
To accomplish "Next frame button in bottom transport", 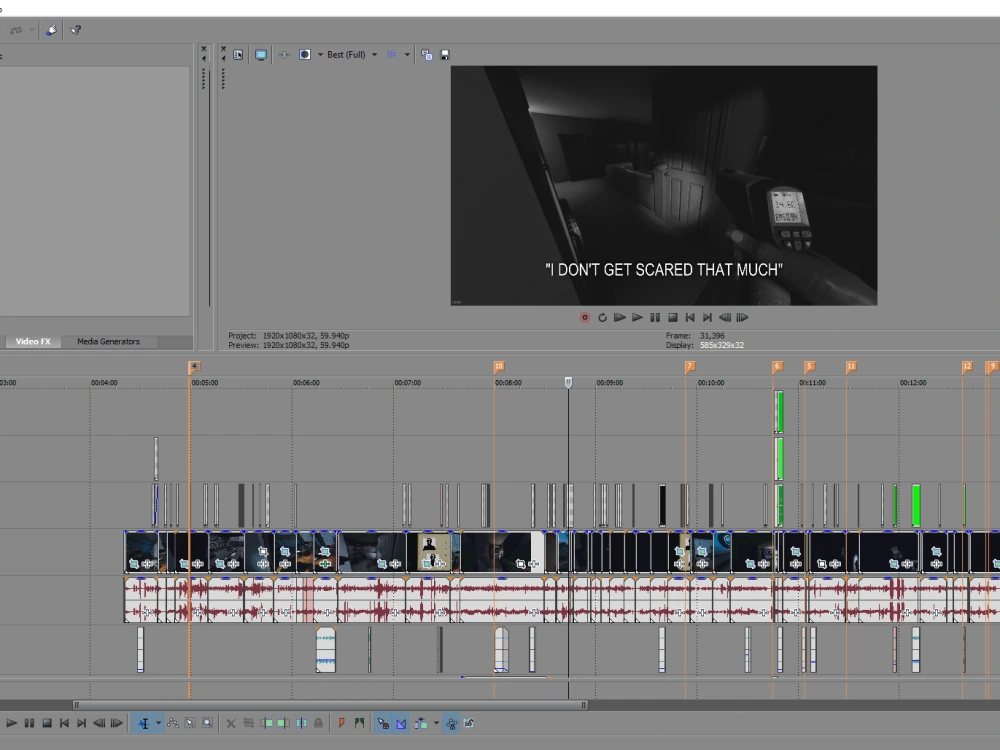I will tap(116, 723).
